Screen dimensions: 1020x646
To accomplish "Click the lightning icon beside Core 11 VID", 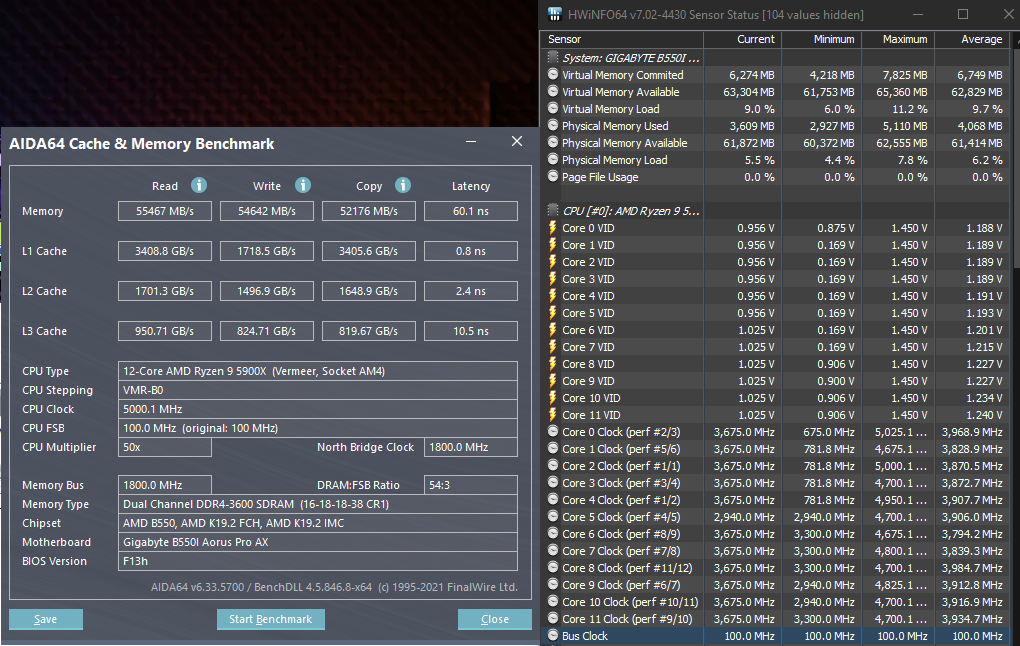I will tap(553, 414).
